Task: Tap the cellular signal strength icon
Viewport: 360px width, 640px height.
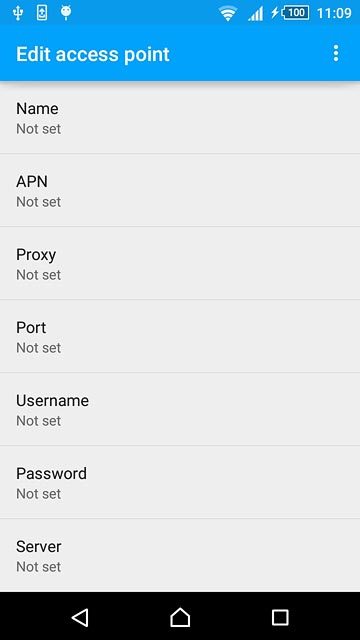Action: pos(256,13)
